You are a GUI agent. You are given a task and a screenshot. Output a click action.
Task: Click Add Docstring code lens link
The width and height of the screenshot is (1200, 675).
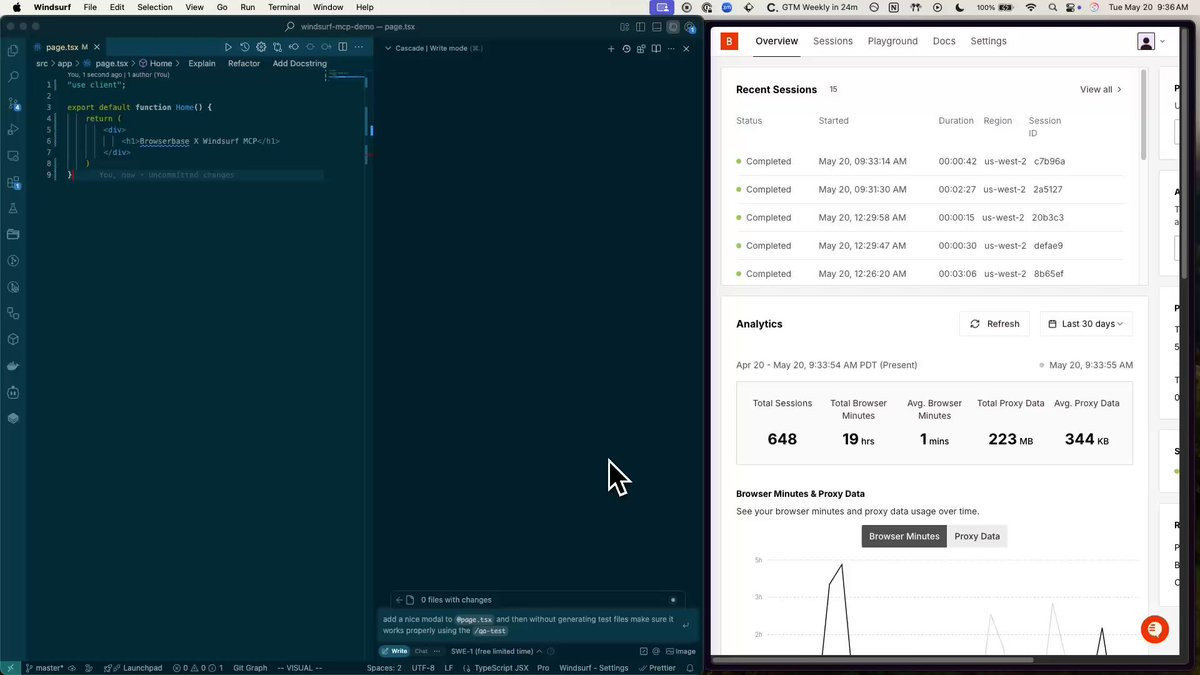[300, 63]
